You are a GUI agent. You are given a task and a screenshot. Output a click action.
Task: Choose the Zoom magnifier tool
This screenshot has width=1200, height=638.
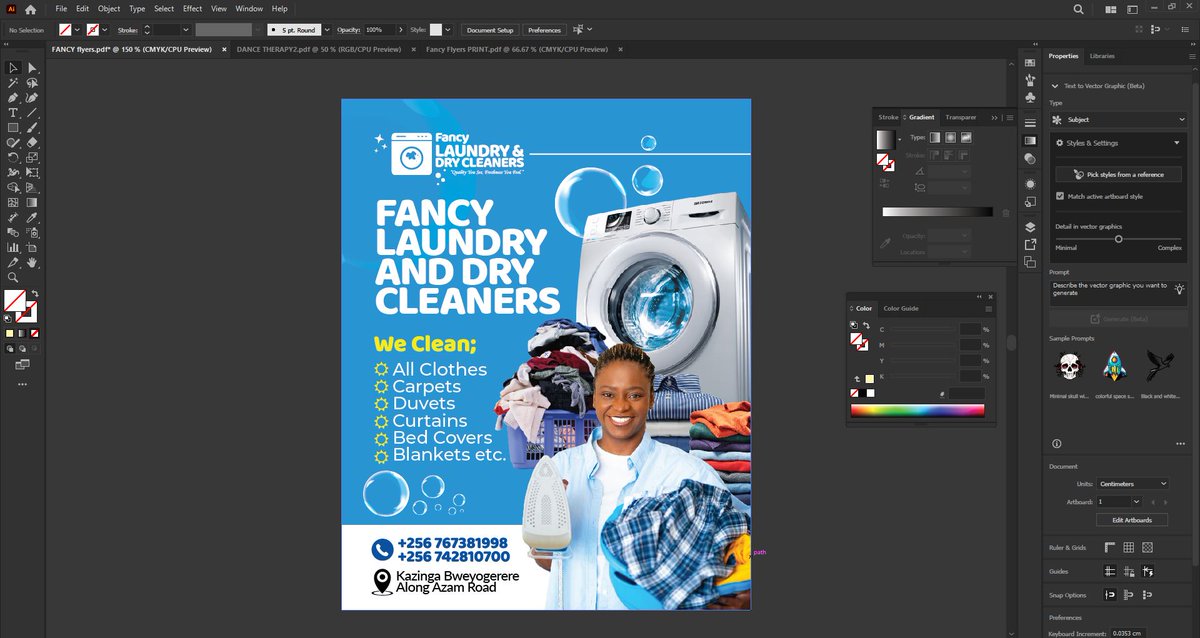click(13, 277)
